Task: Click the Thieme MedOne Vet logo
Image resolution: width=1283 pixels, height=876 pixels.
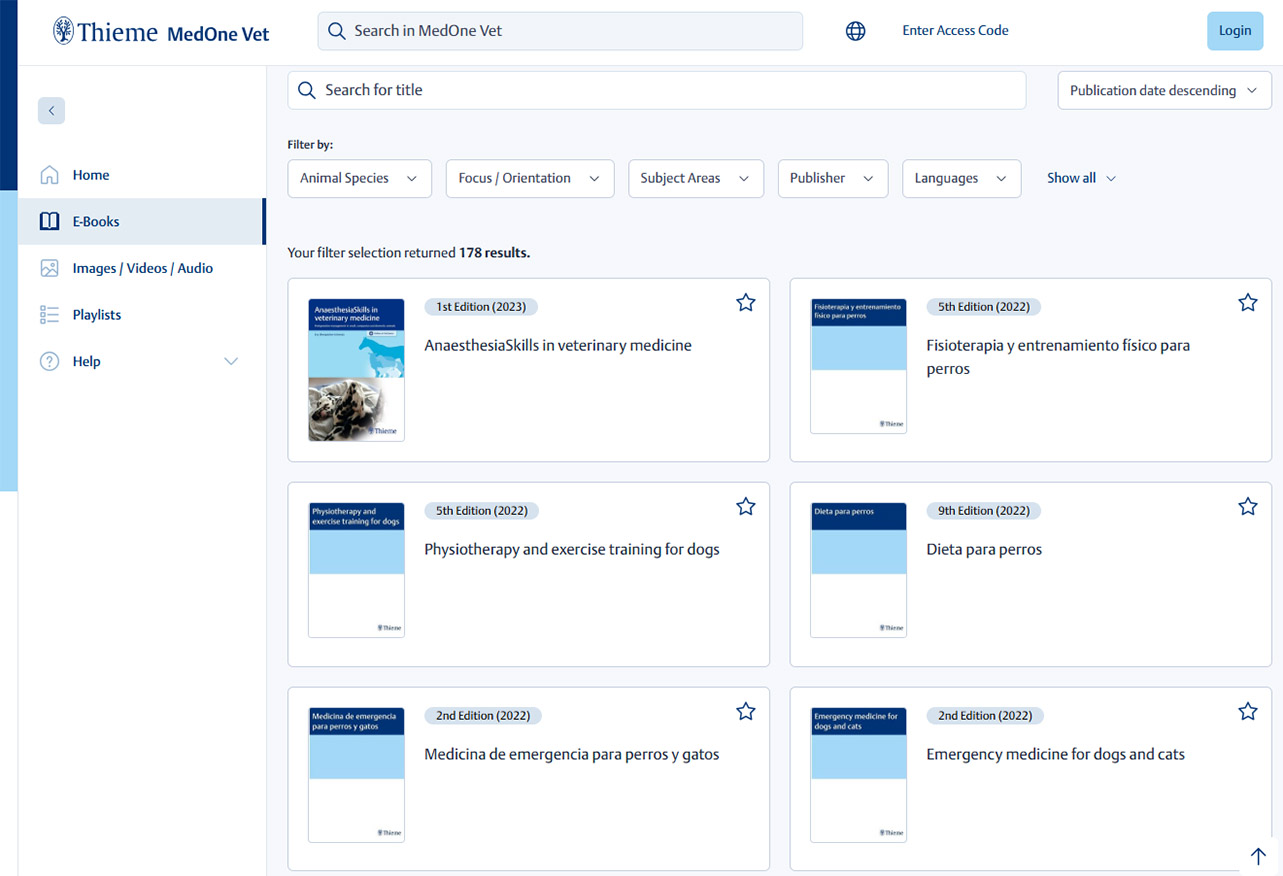Action: (161, 32)
